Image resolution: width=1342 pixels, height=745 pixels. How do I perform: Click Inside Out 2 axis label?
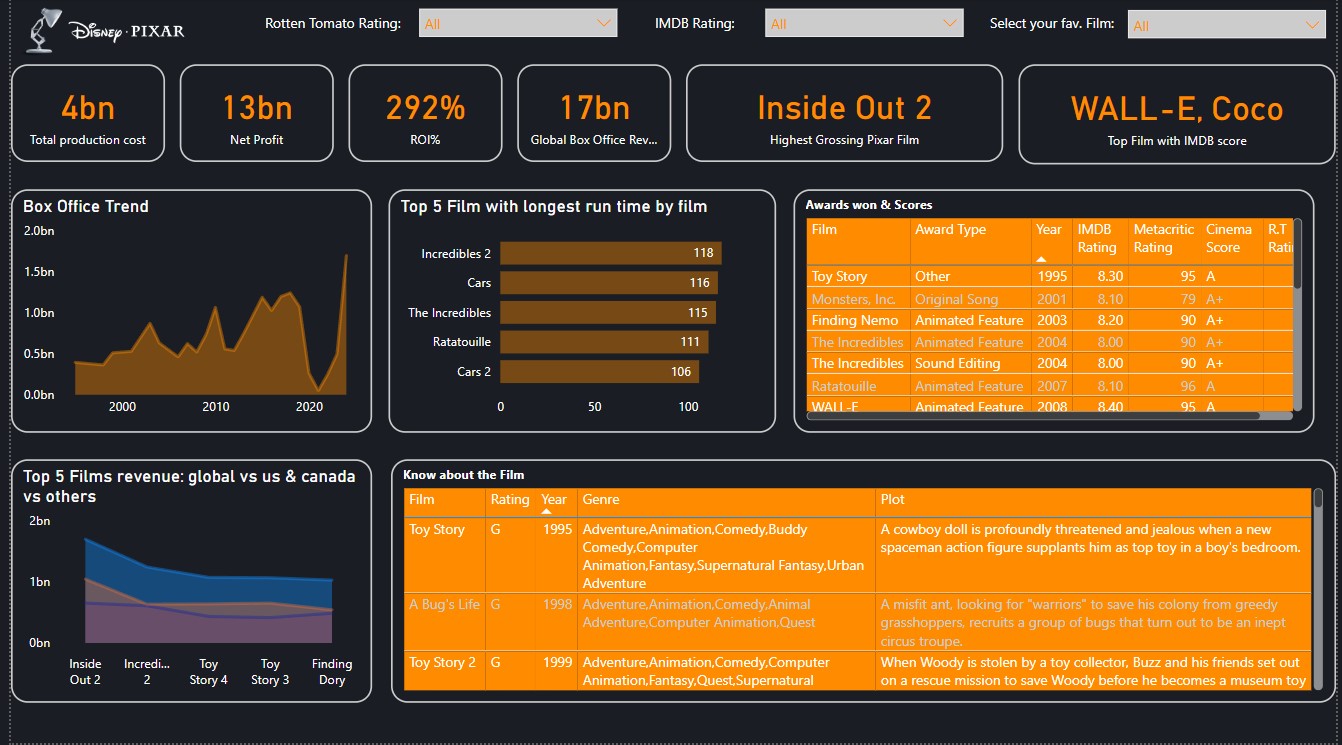pyautogui.click(x=85, y=672)
